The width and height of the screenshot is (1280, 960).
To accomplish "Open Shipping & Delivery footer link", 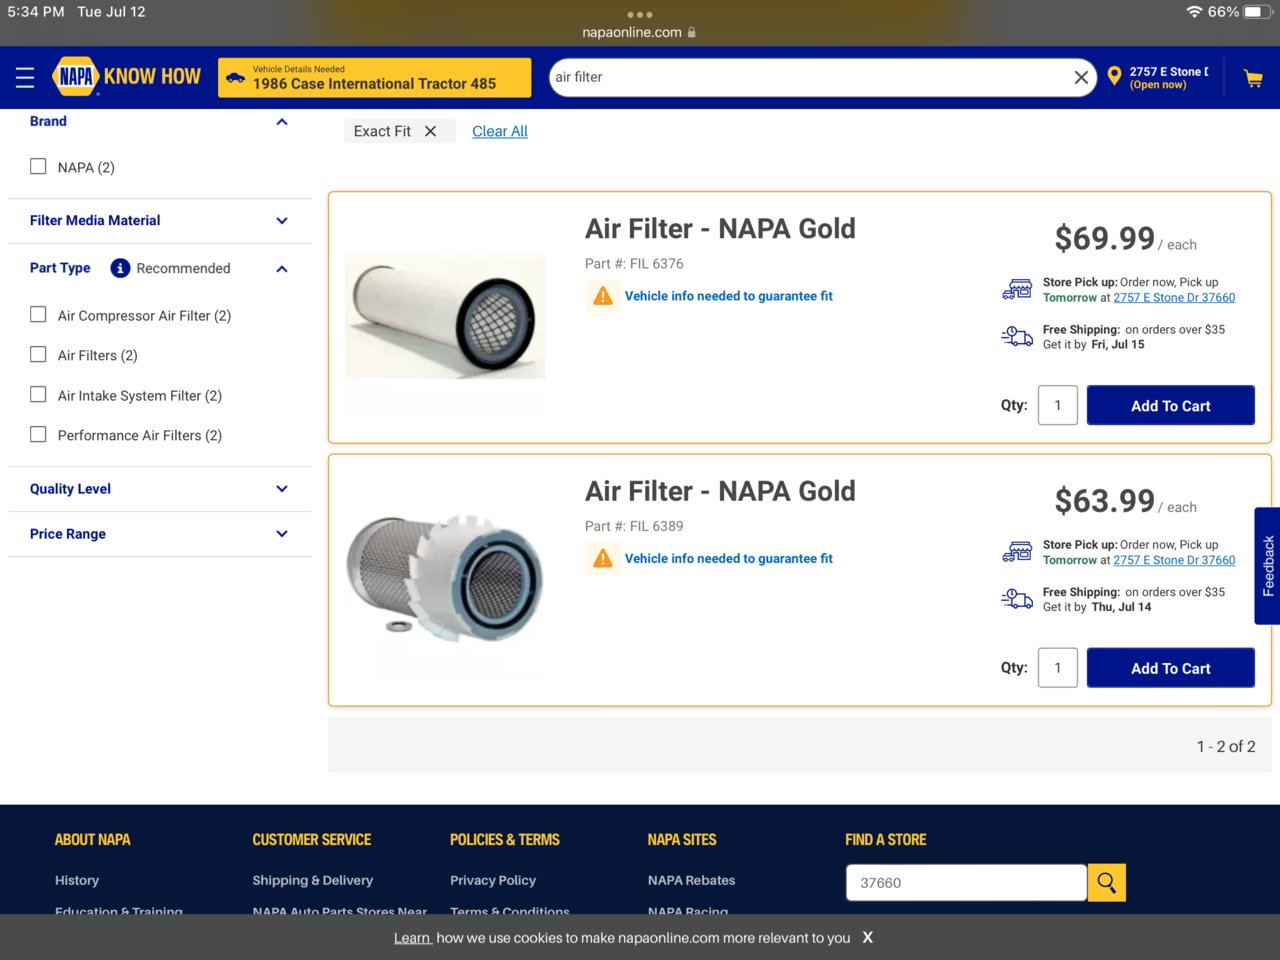I will [x=312, y=880].
